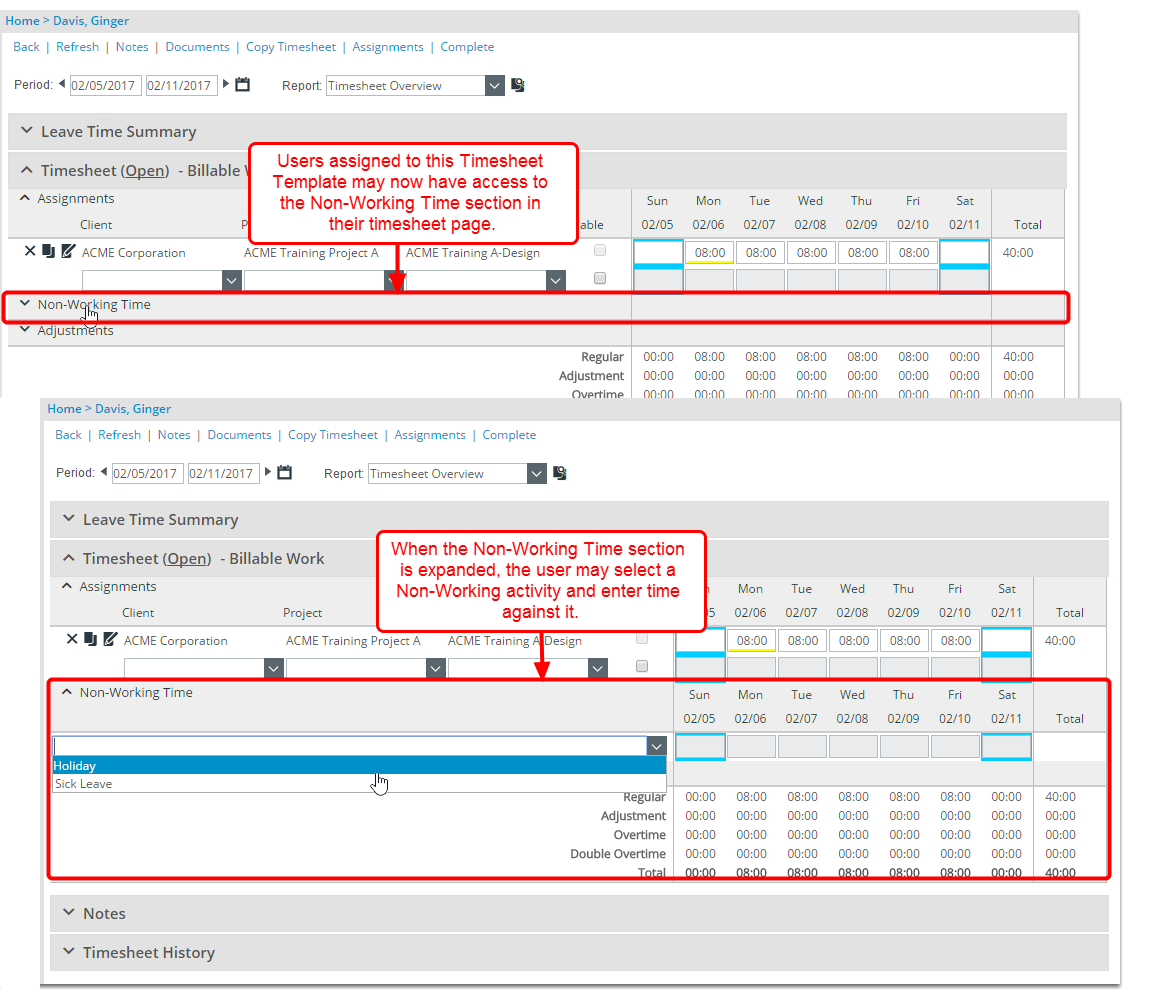Click Back link in lower window

click(69, 435)
